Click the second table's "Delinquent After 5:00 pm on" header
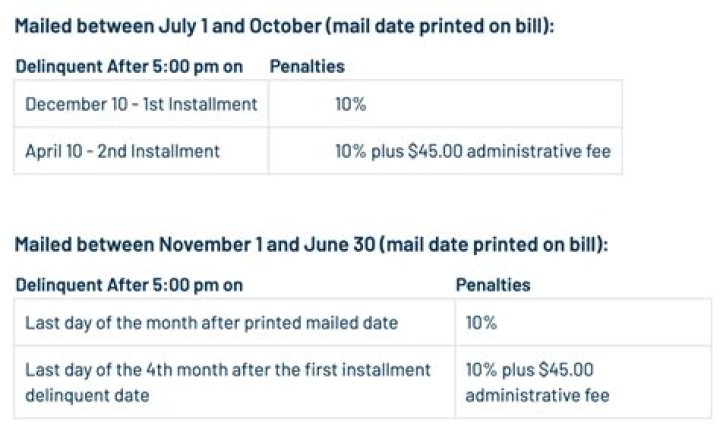 (x=129, y=285)
